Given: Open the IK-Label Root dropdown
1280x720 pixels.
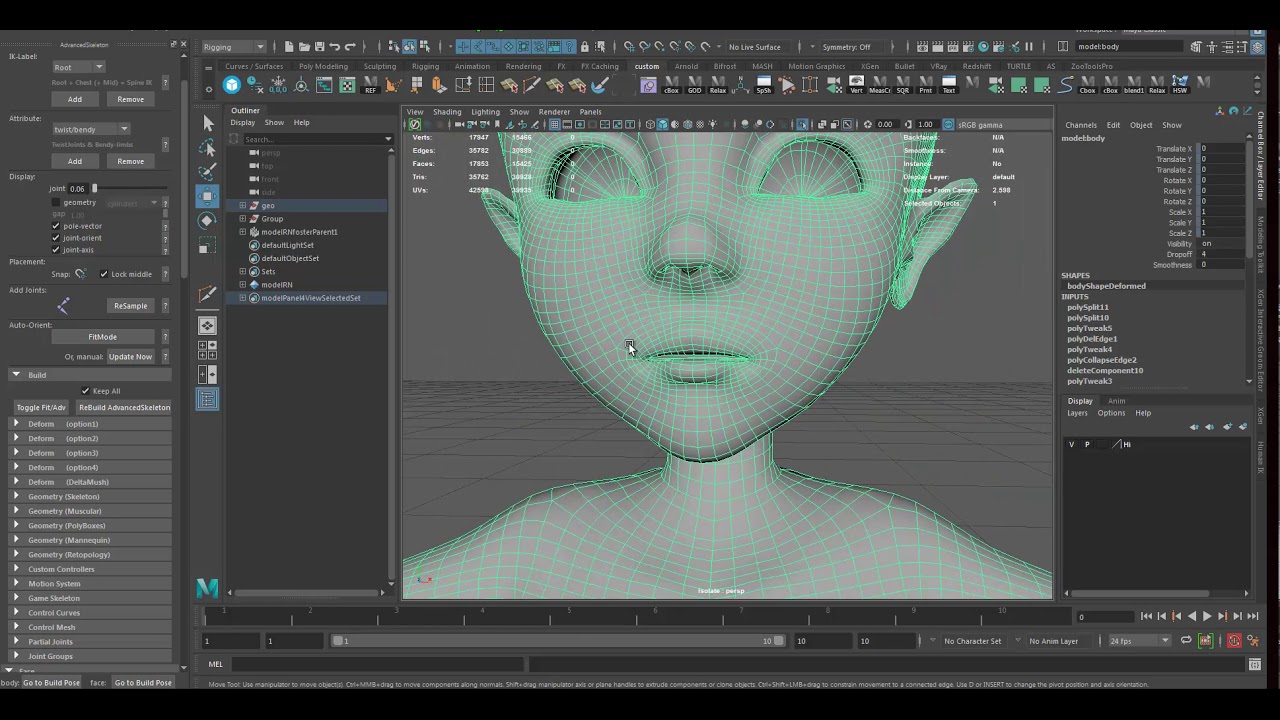Looking at the screenshot, I should pyautogui.click(x=78, y=67).
